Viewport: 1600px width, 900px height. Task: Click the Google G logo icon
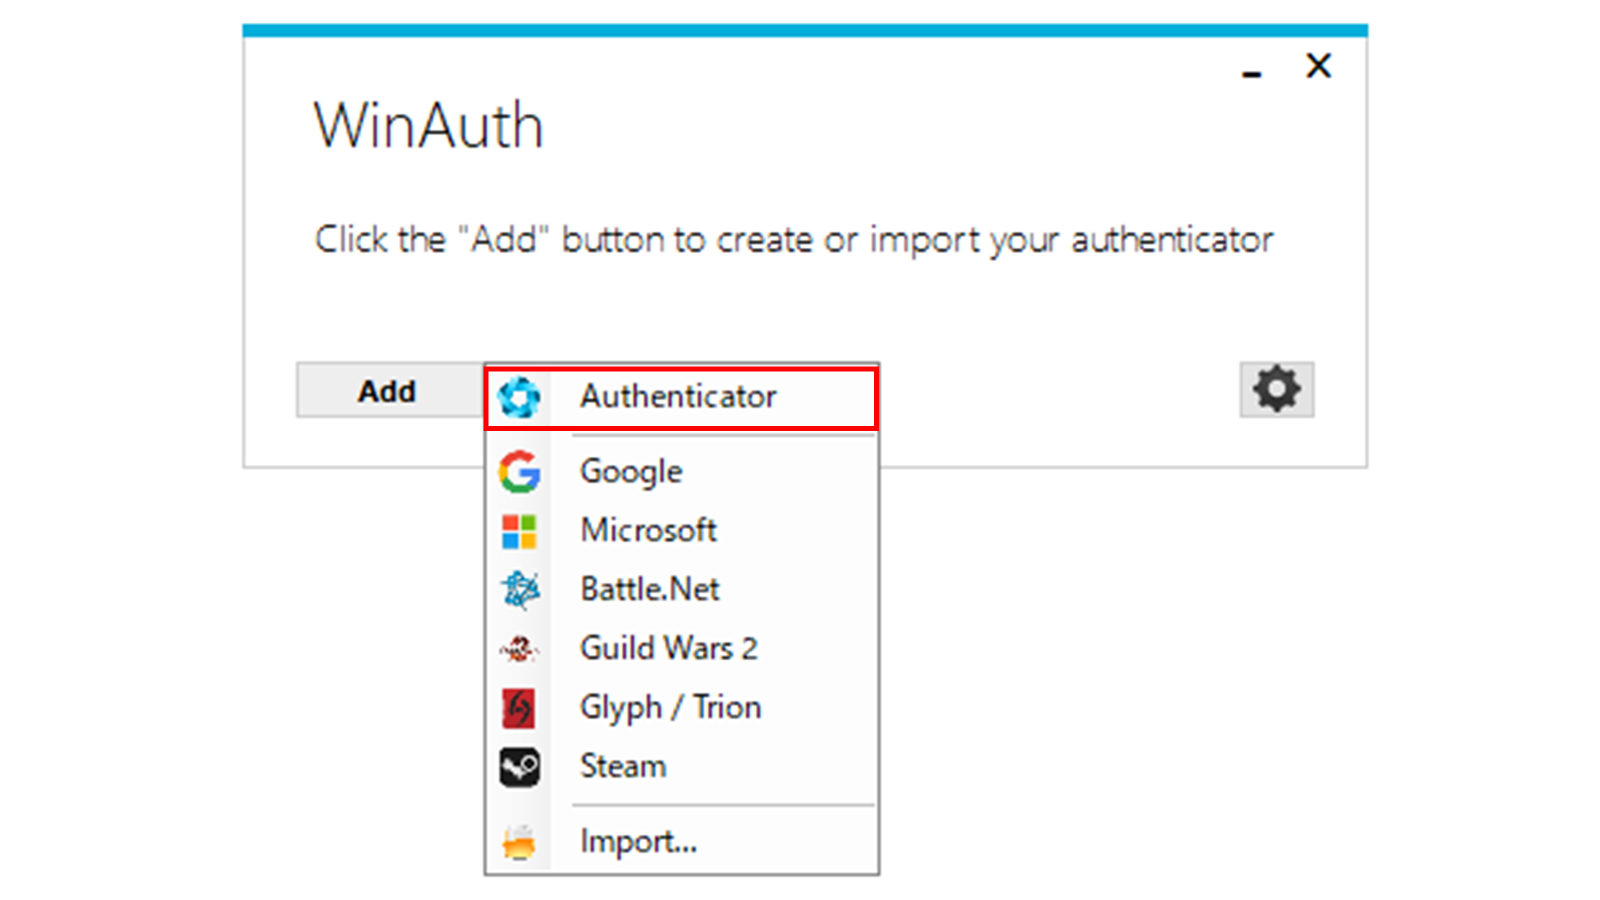[x=519, y=472]
